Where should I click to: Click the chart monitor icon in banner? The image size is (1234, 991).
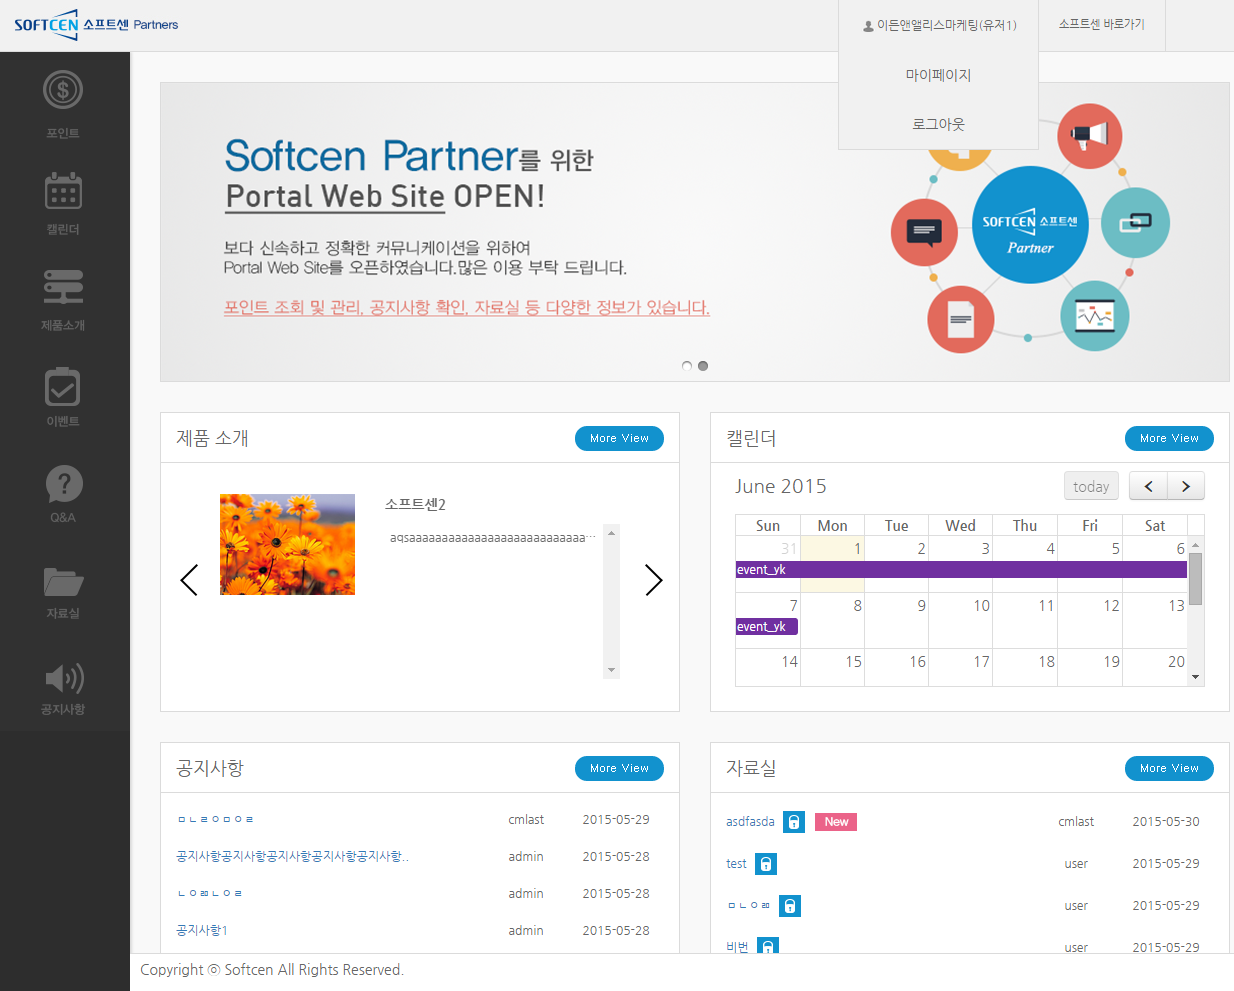pos(1095,315)
